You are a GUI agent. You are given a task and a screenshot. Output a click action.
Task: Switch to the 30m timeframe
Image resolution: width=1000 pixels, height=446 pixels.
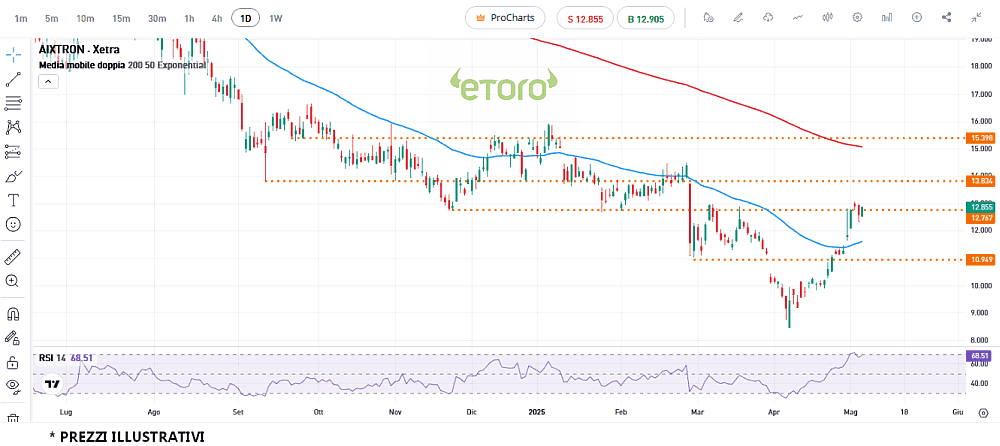(x=157, y=19)
